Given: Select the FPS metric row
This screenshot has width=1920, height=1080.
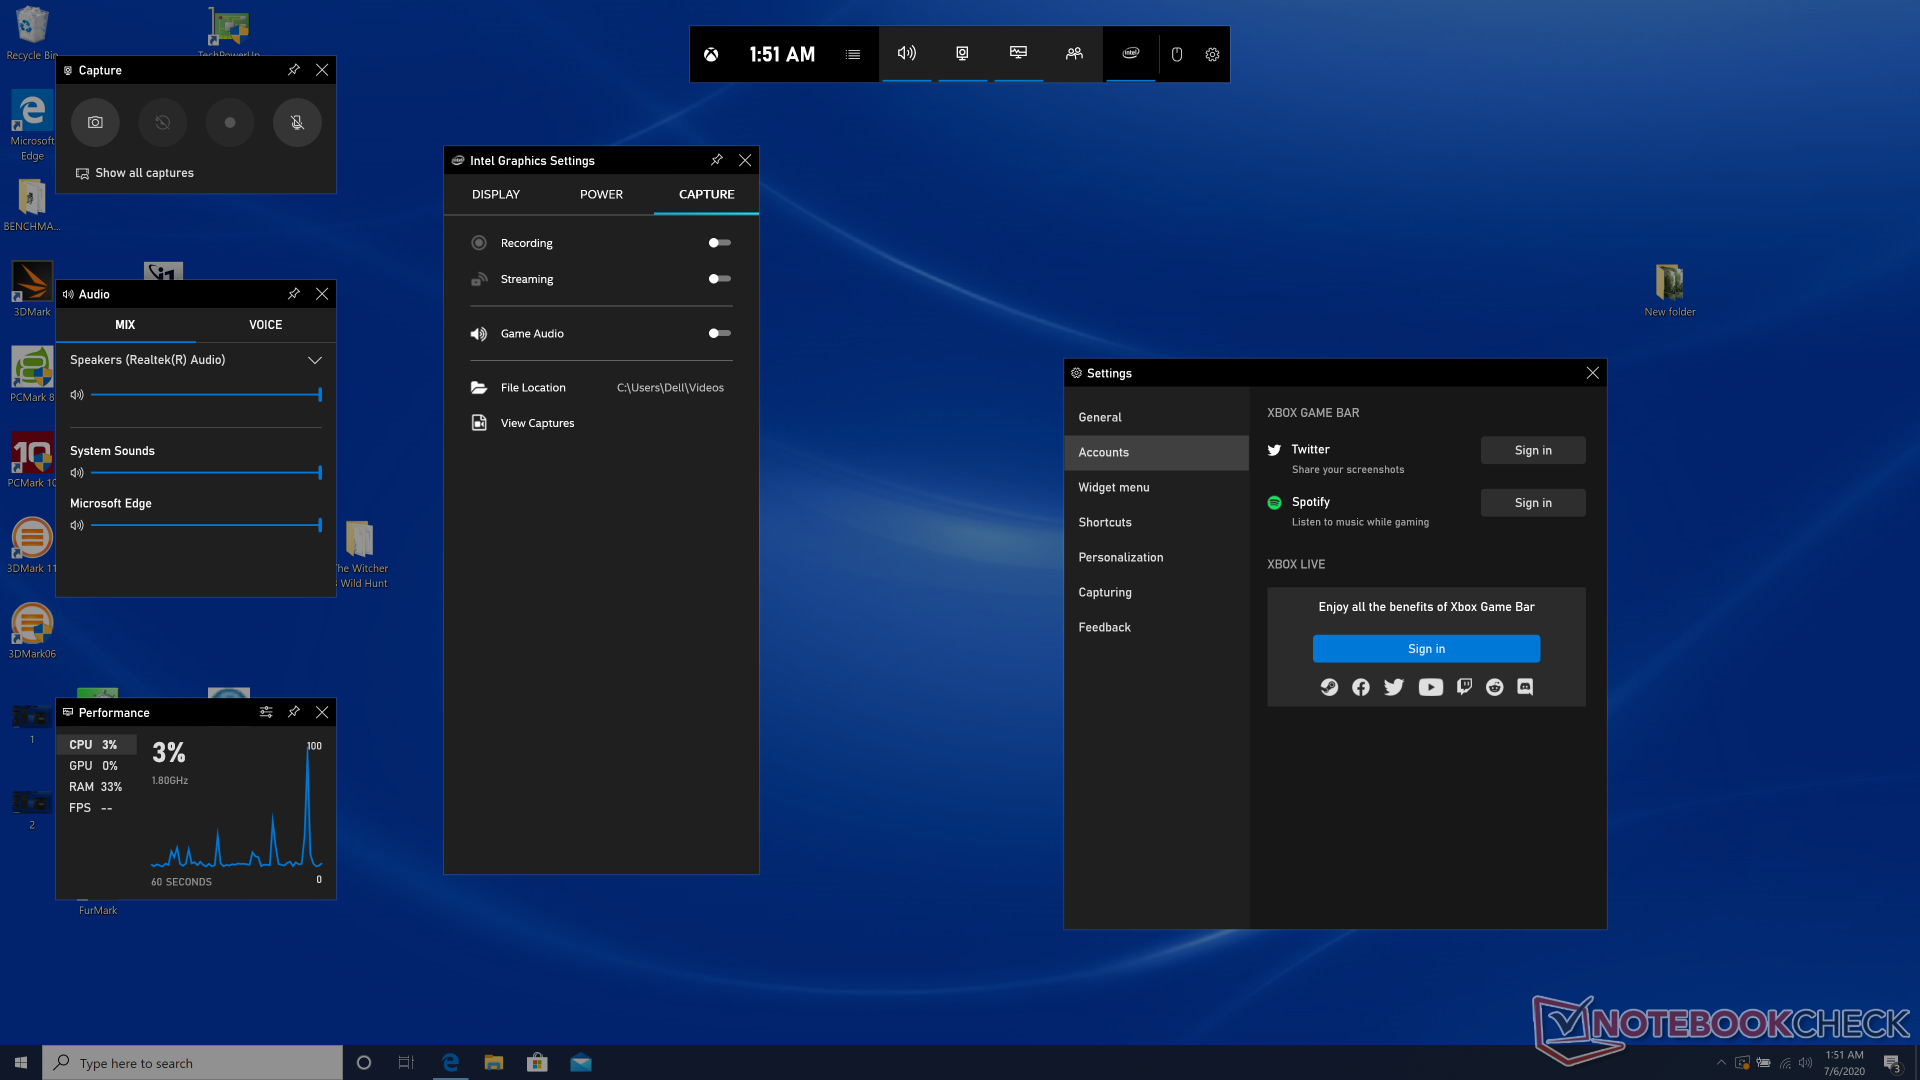Looking at the screenshot, I should (96, 808).
